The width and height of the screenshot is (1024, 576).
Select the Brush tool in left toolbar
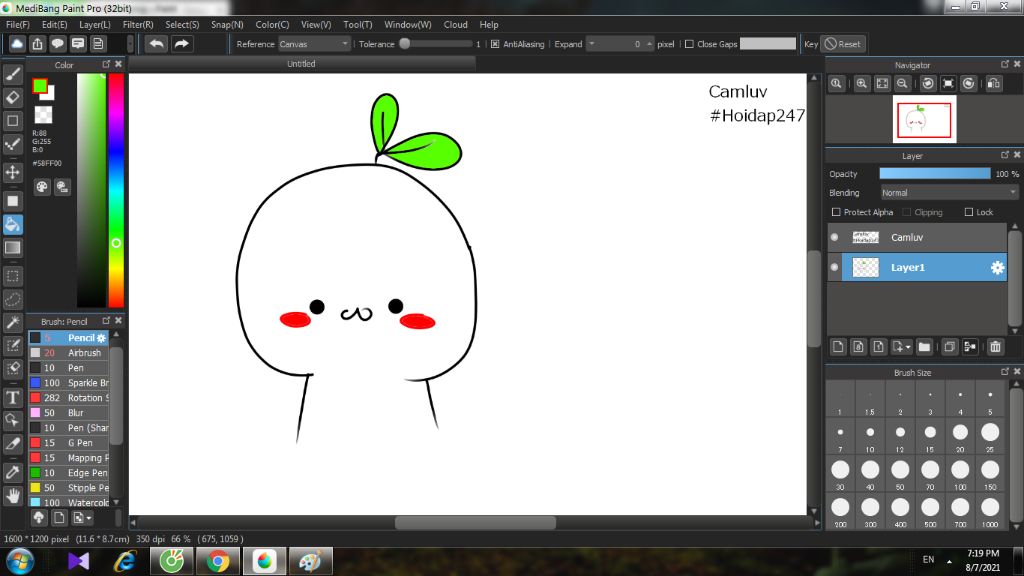12,74
